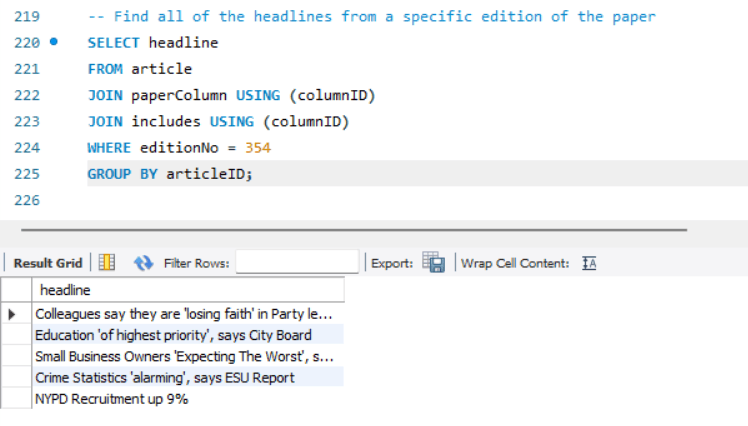This screenshot has width=748, height=426.
Task: Click the value 354 in WHERE clause
Action: tap(258, 148)
